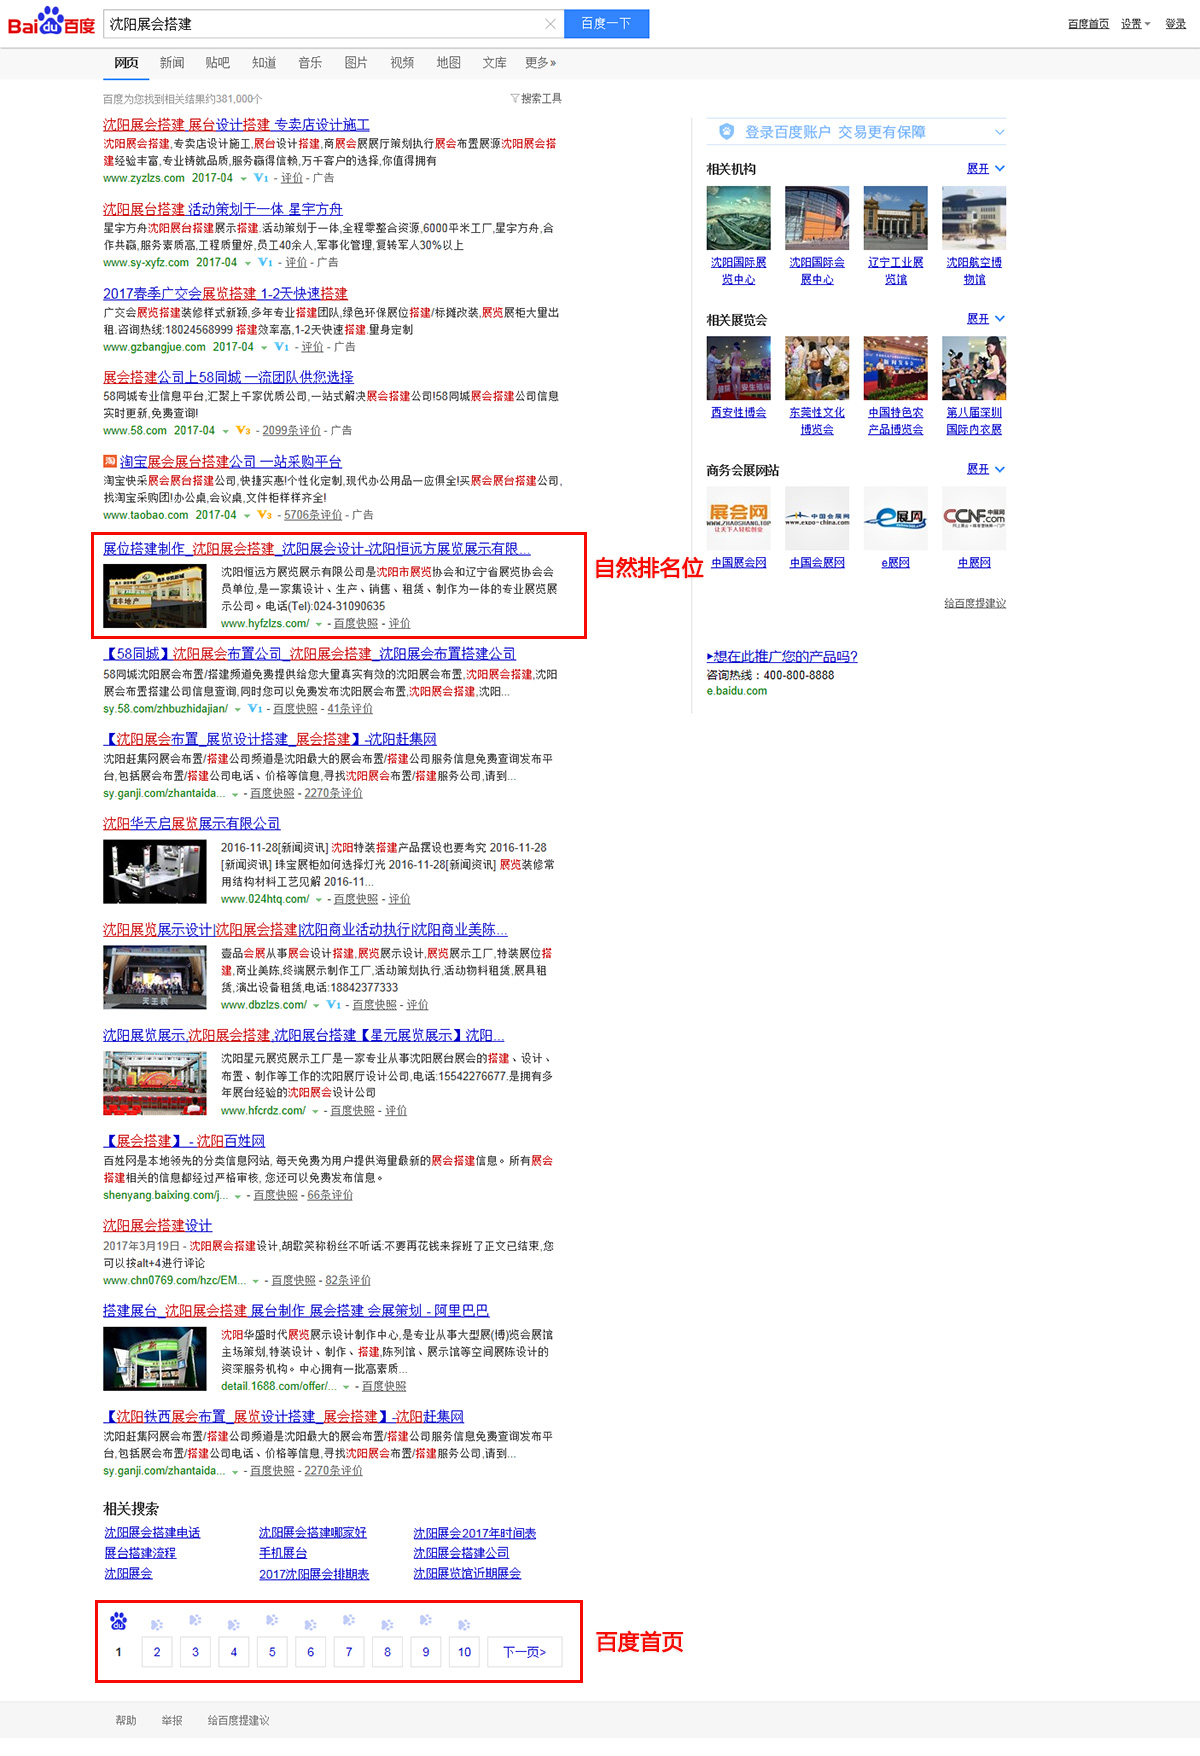
Task: Open the arrow menu beside www.sy-xyfz.com
Action: click(x=247, y=264)
